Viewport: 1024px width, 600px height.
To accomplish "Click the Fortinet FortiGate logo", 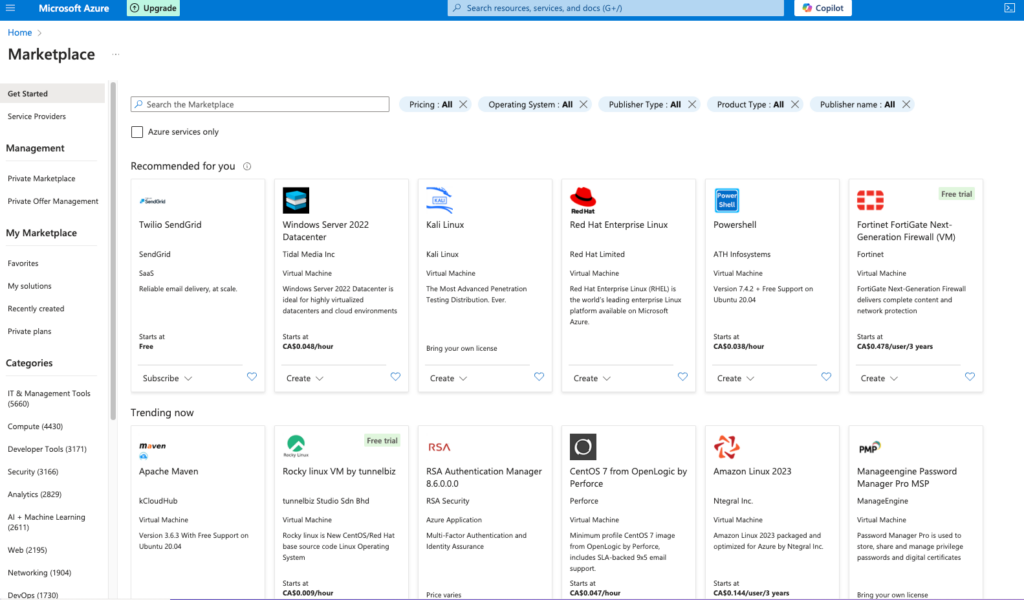I will 870,200.
